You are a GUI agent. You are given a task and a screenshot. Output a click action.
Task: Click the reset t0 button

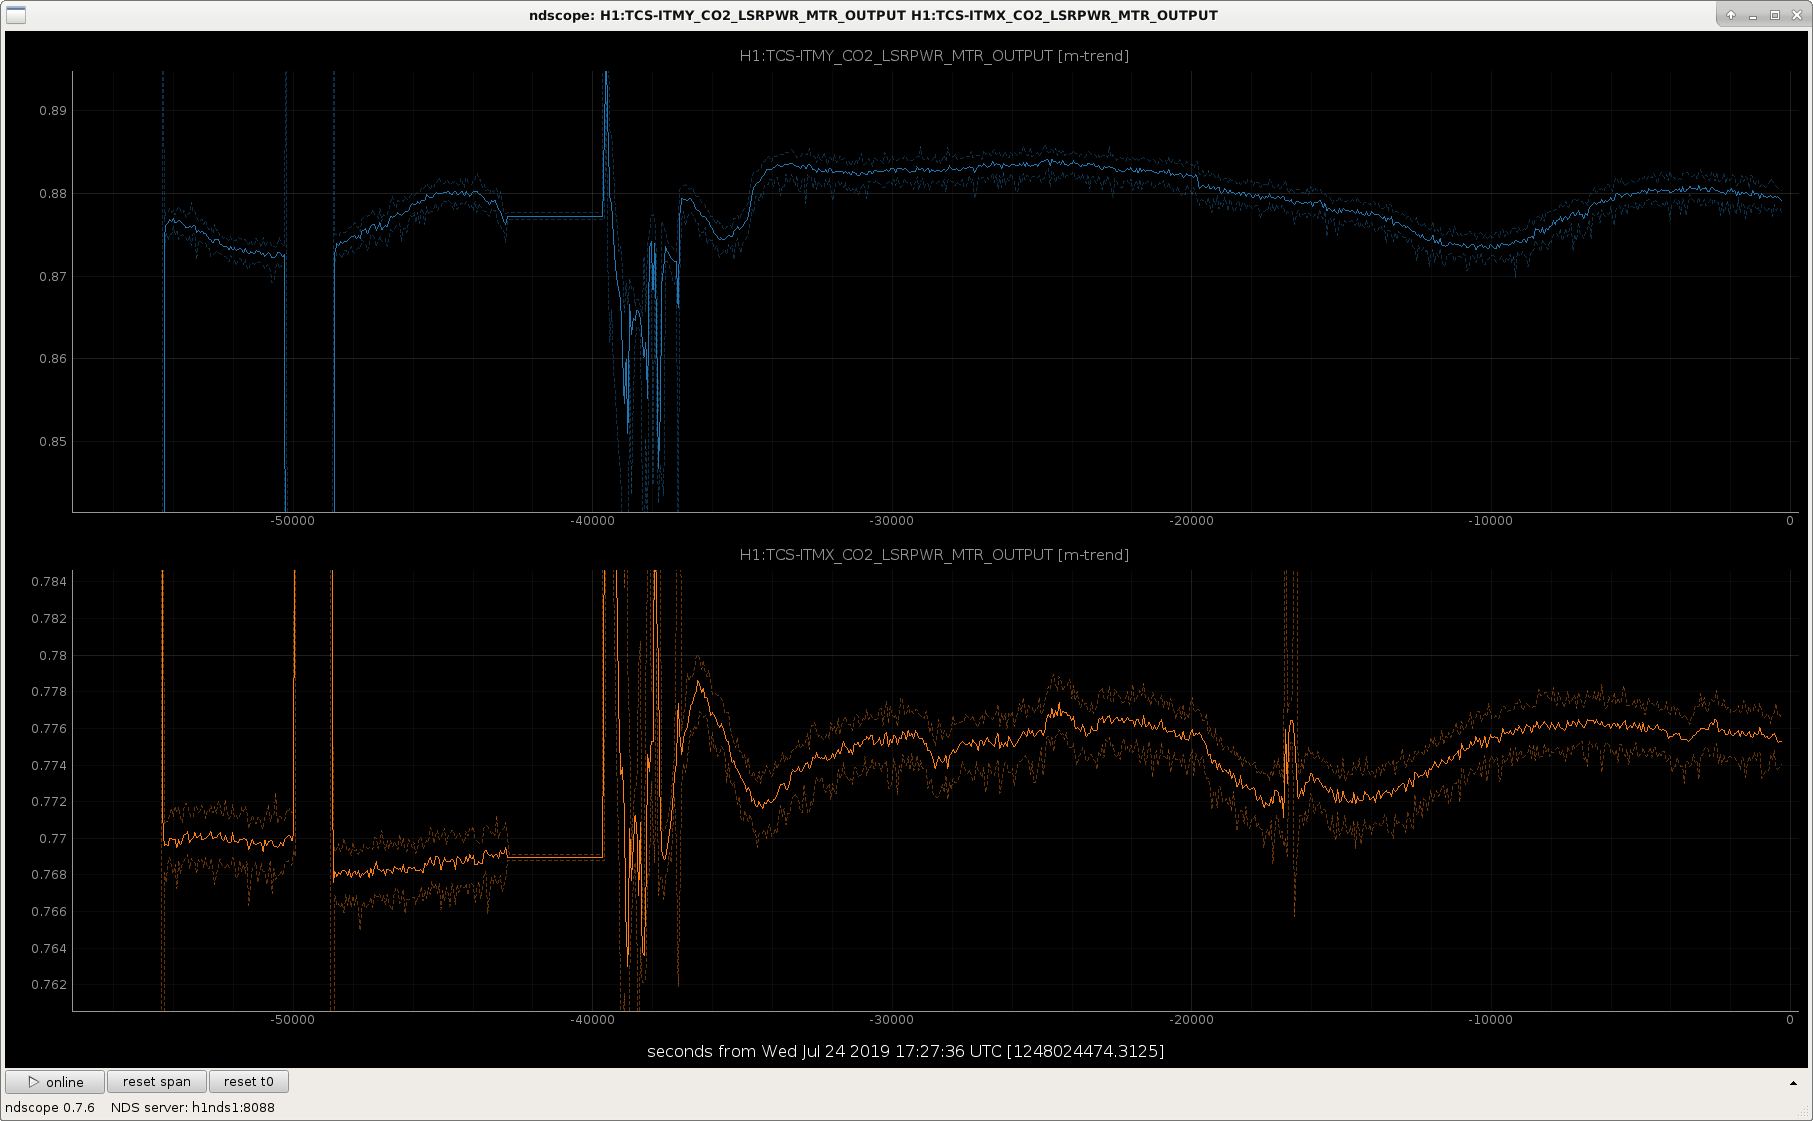pyautogui.click(x=249, y=1082)
